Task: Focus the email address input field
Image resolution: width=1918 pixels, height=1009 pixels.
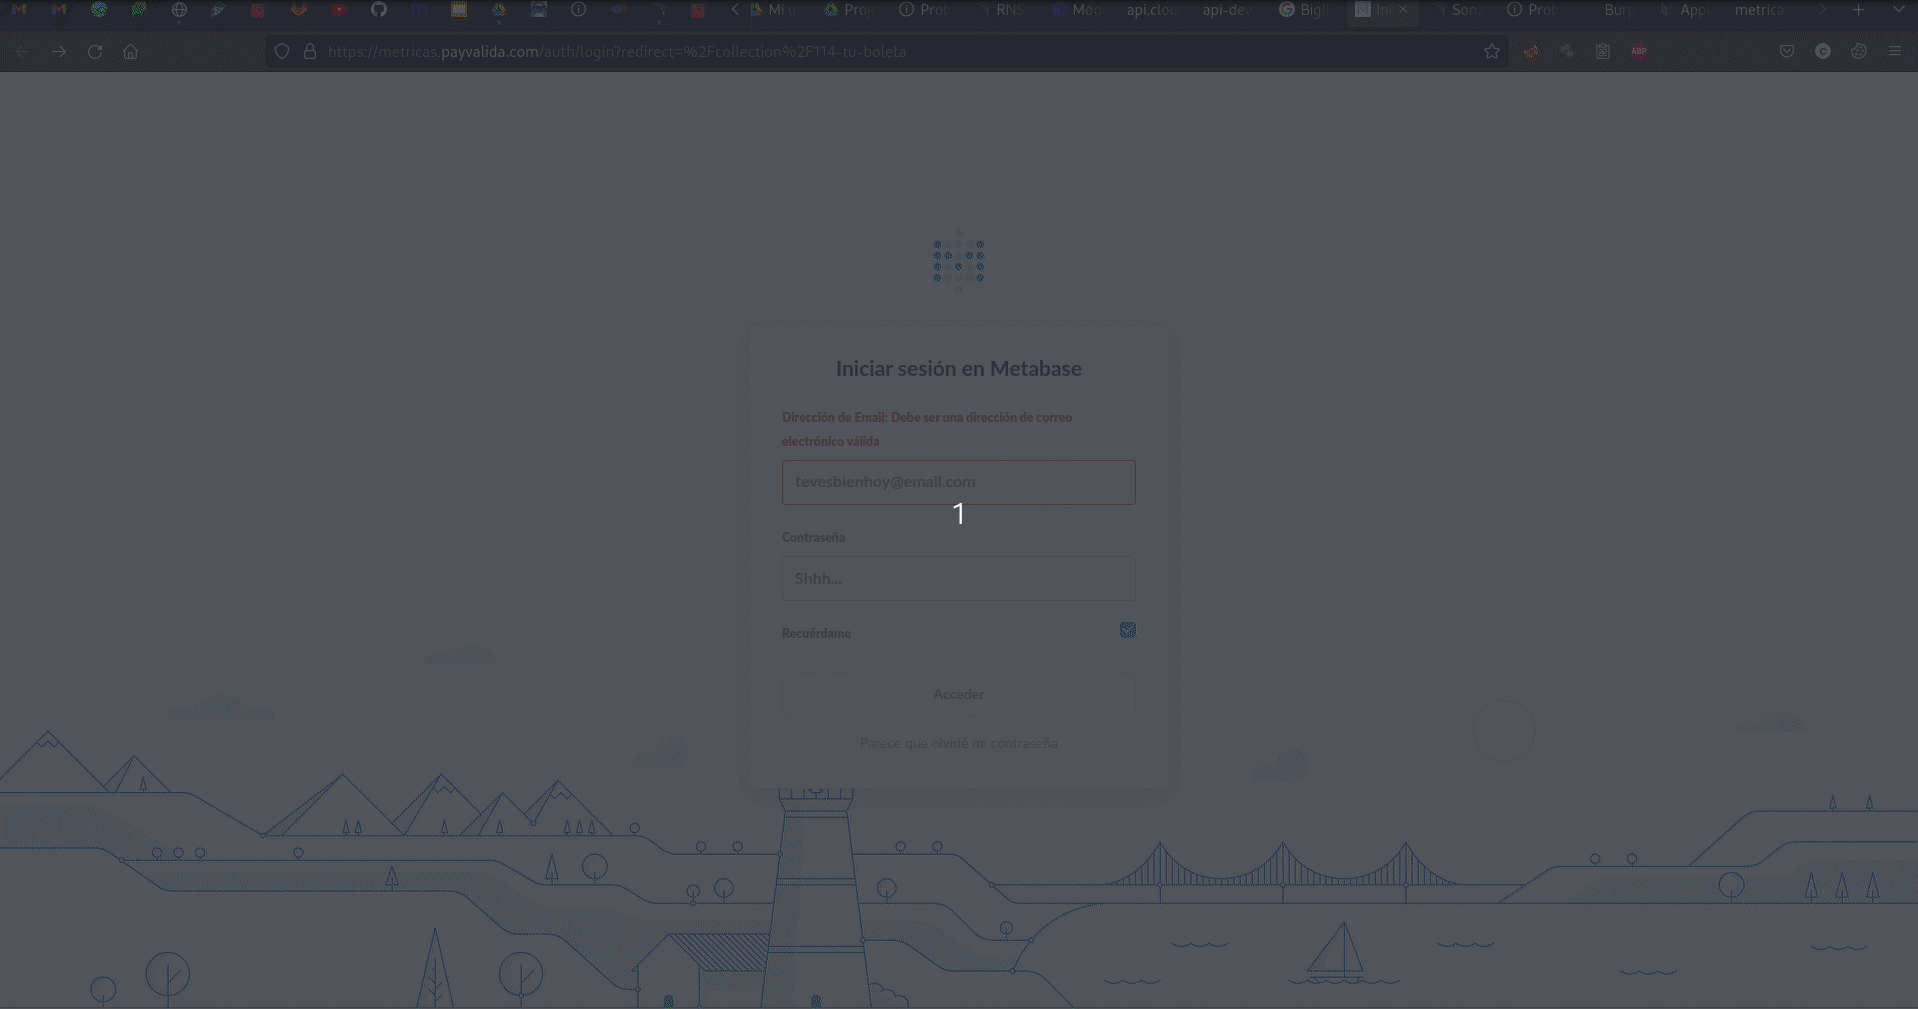Action: point(959,482)
